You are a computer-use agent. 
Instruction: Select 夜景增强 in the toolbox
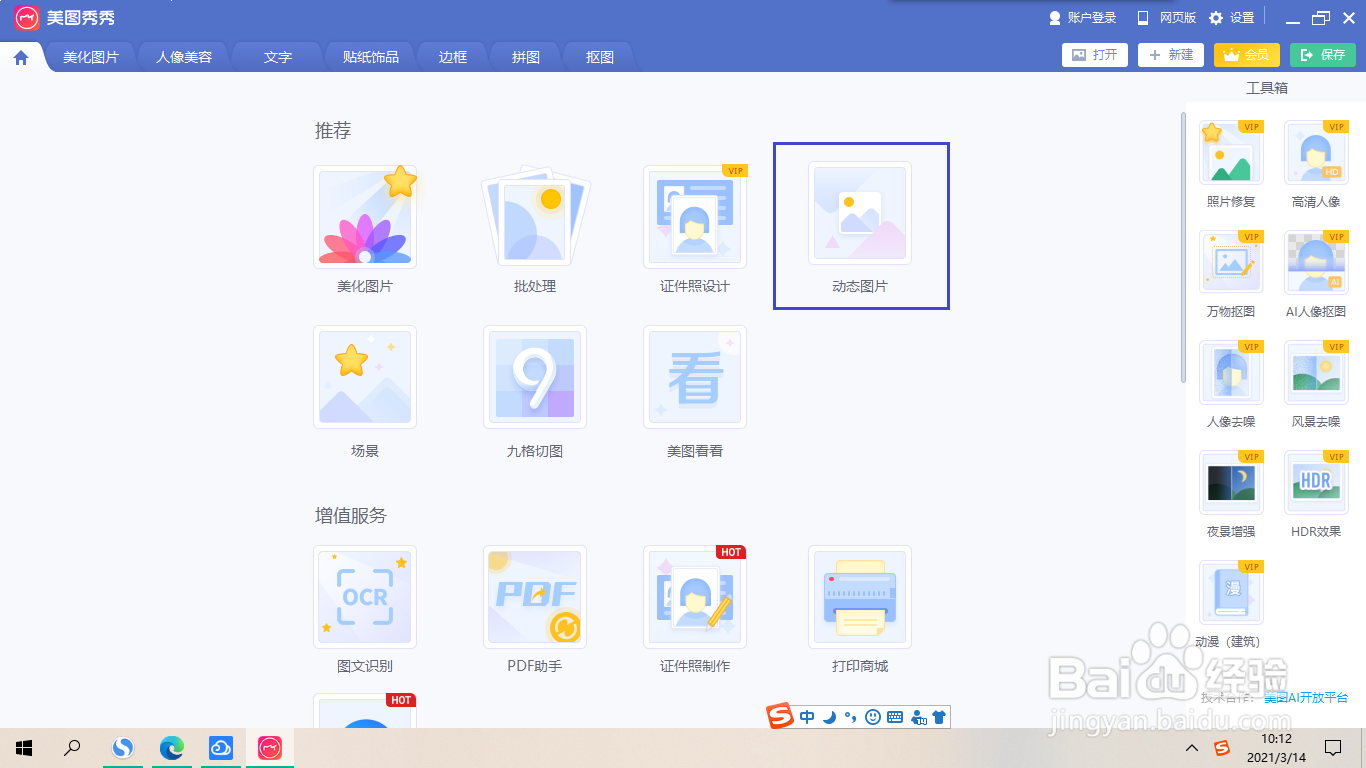click(x=1231, y=483)
